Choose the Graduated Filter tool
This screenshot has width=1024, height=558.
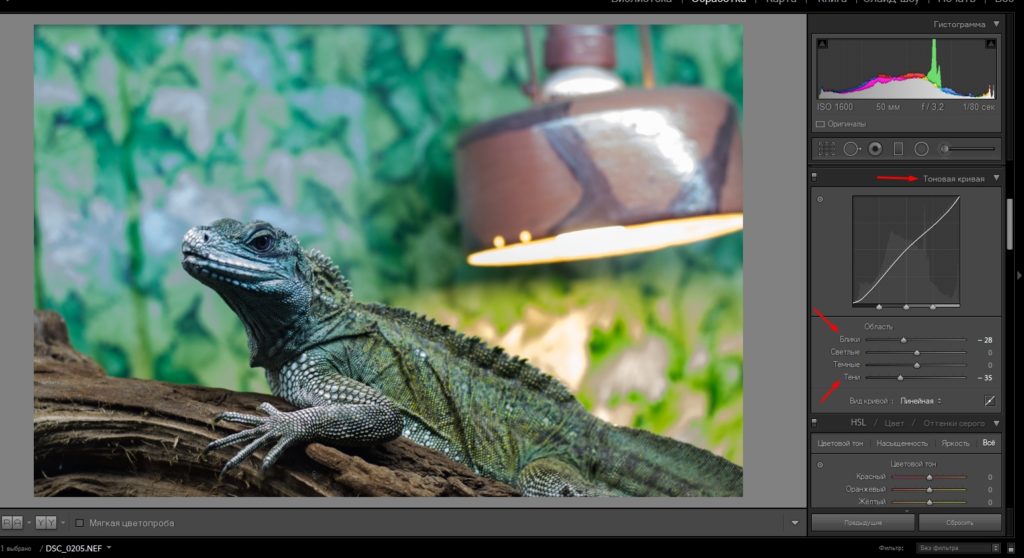[898, 149]
